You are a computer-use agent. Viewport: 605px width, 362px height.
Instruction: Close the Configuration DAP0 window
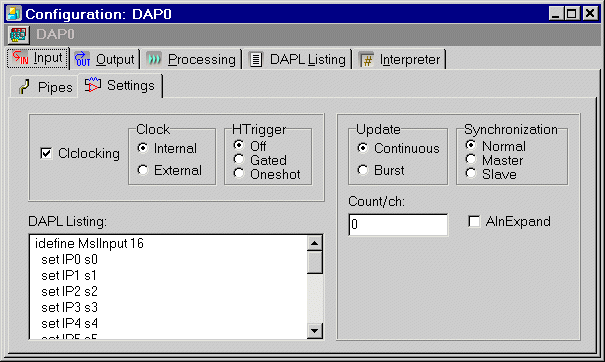coord(590,14)
